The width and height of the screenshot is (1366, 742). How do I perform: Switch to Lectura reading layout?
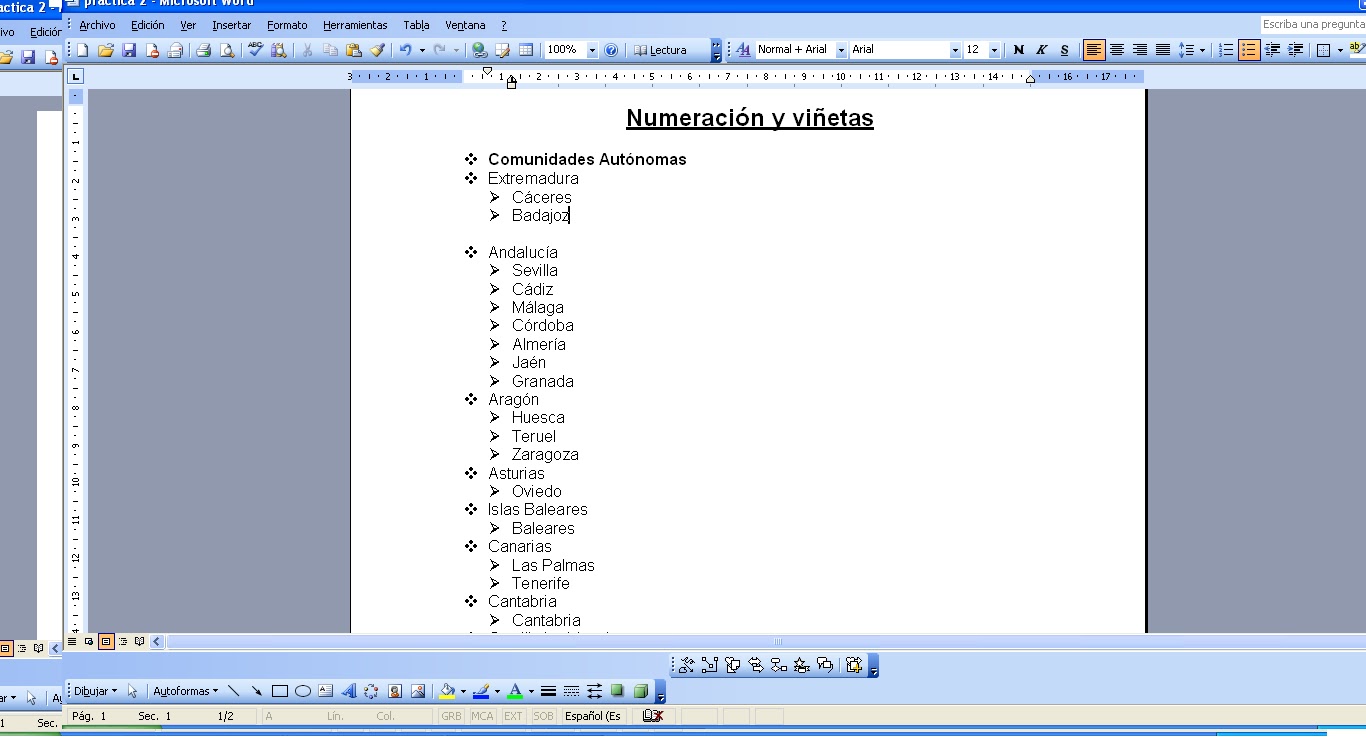[660, 50]
